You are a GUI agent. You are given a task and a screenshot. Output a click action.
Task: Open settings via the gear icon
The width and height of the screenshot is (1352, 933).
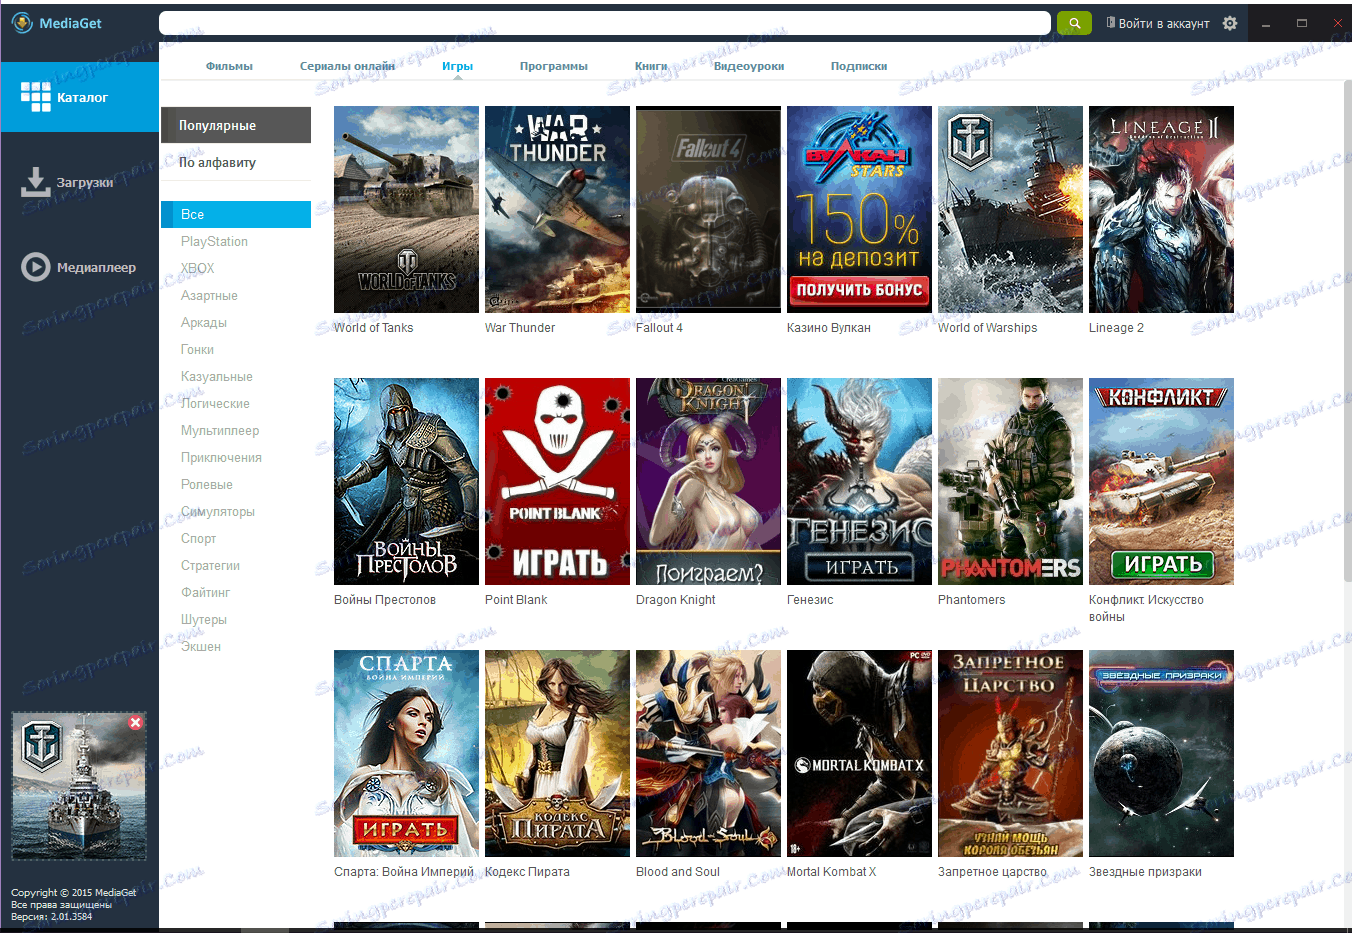1230,23
